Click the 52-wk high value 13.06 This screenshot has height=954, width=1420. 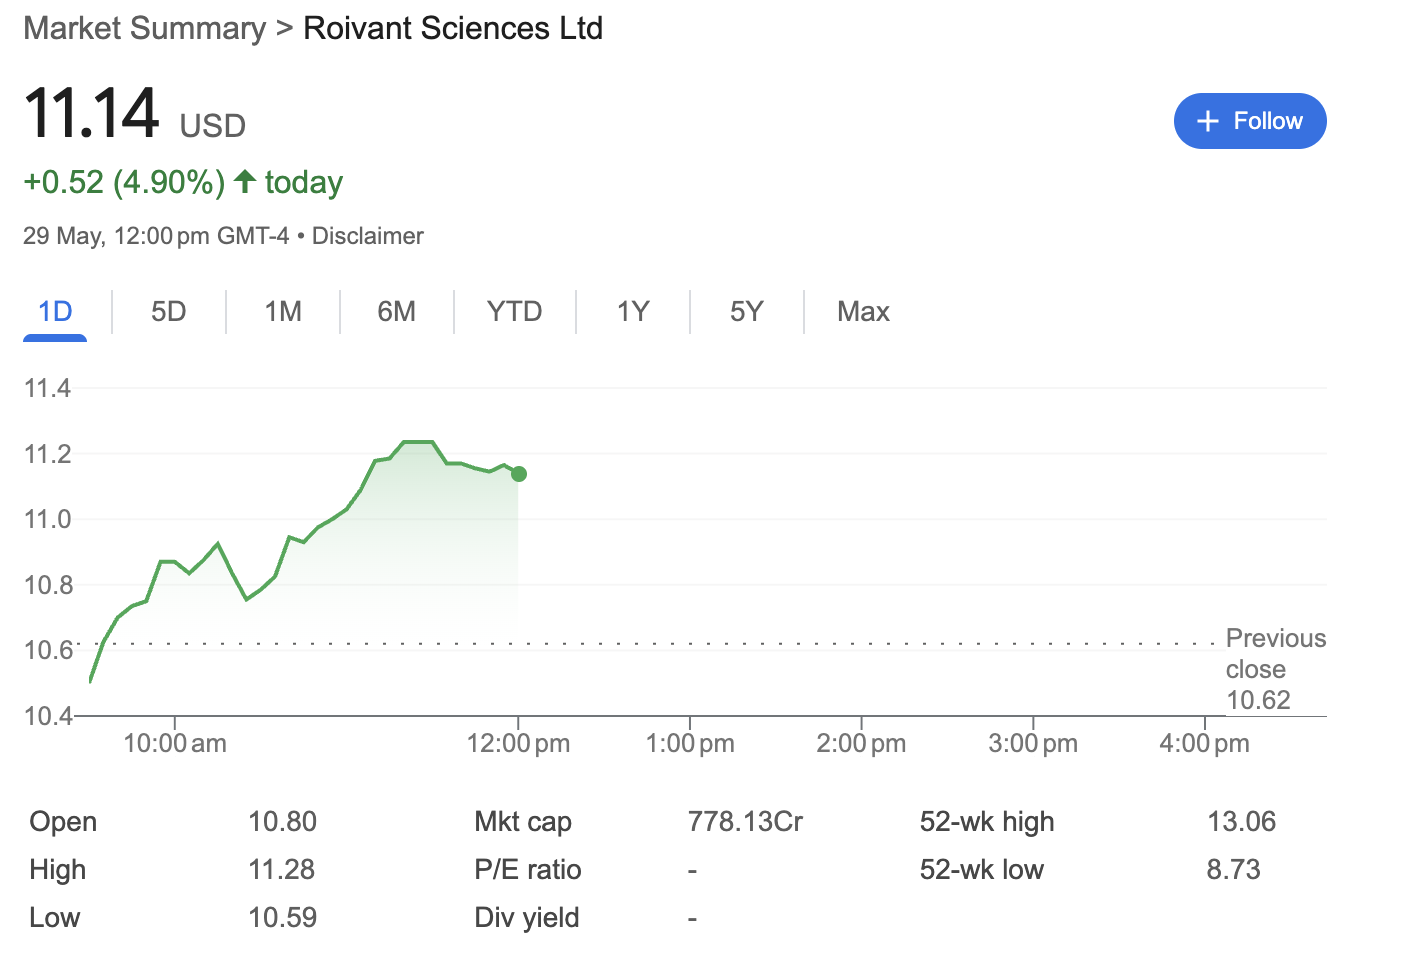point(1241,822)
